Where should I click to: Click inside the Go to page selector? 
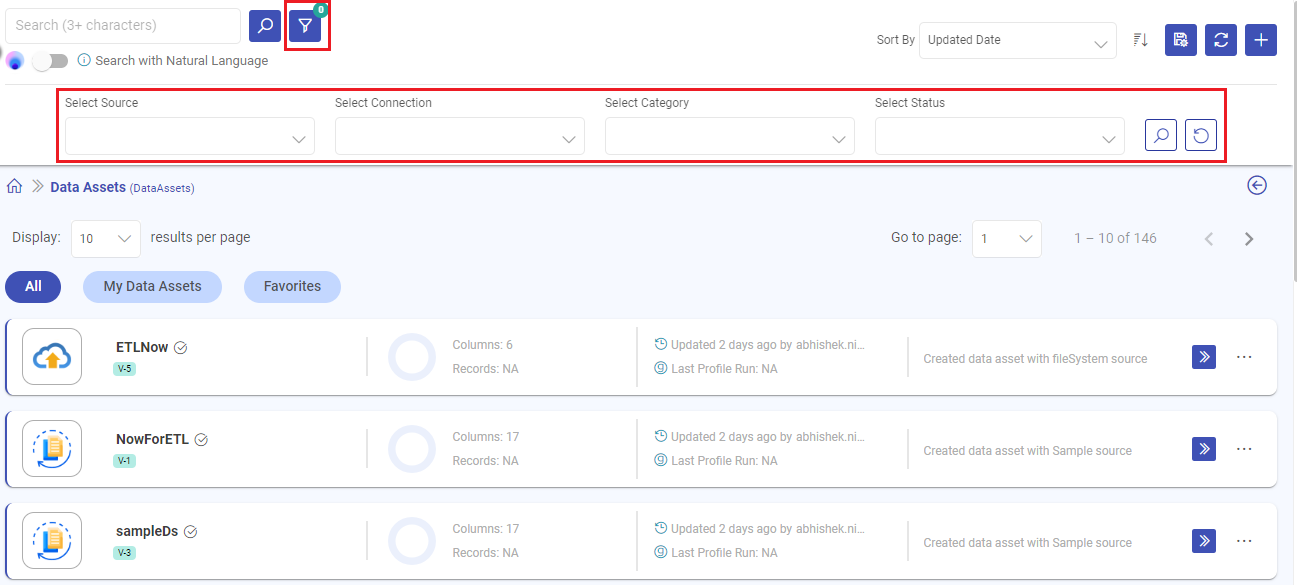(1006, 238)
